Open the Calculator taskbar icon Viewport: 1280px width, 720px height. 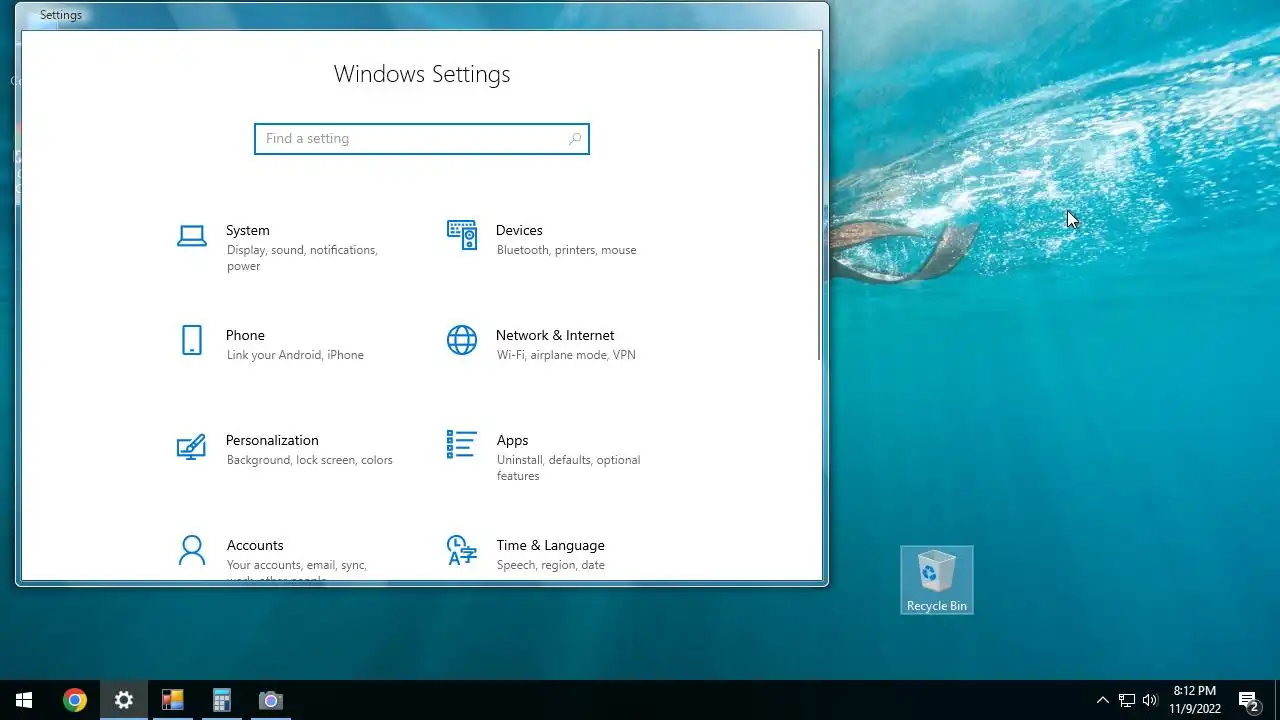click(x=221, y=700)
